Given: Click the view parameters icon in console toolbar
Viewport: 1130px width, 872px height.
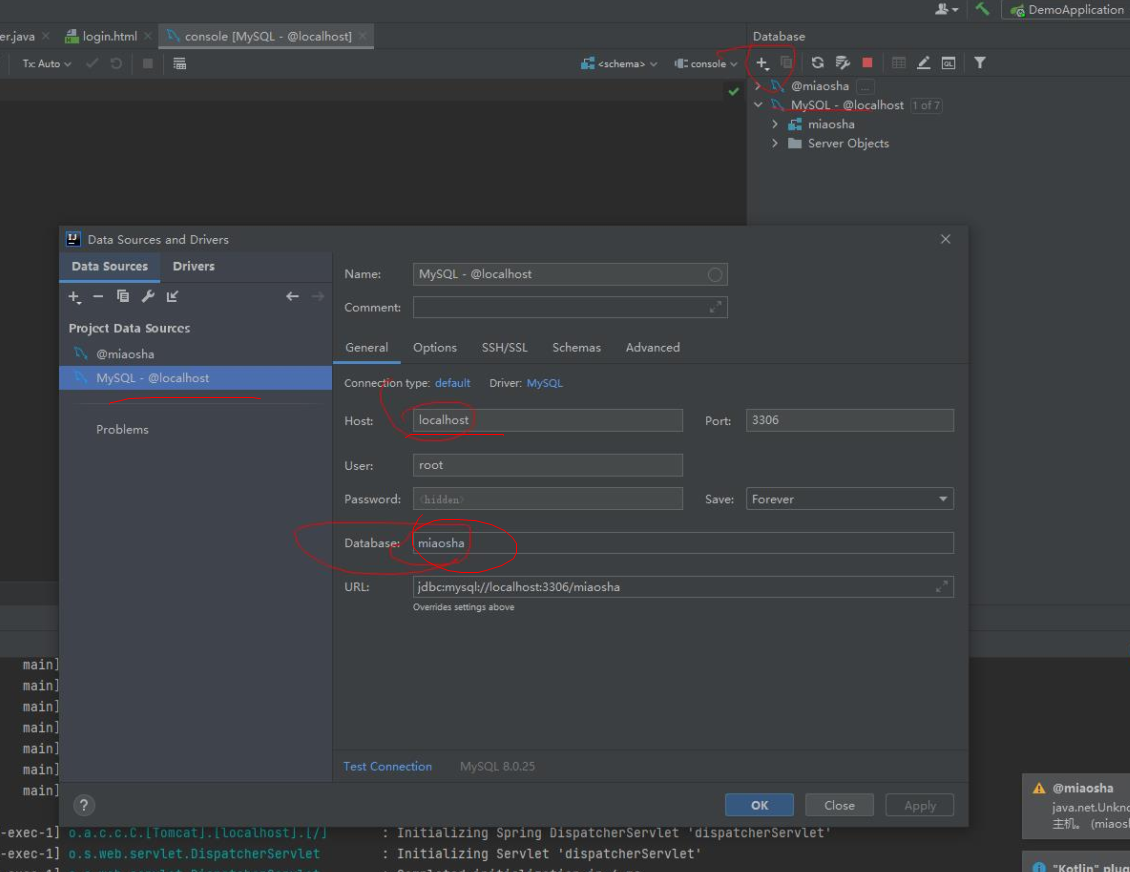Looking at the screenshot, I should click(179, 63).
